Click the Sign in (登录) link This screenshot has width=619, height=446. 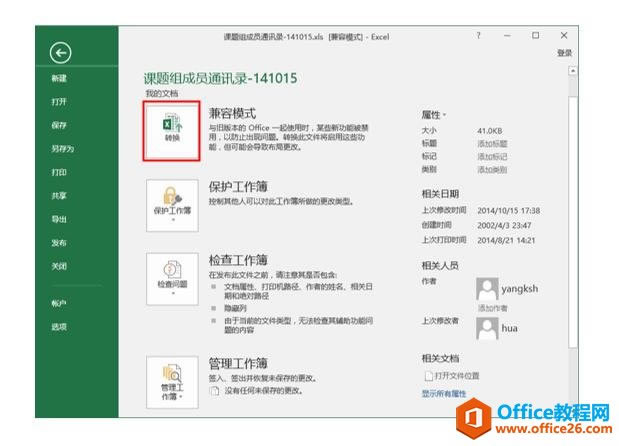pos(565,53)
